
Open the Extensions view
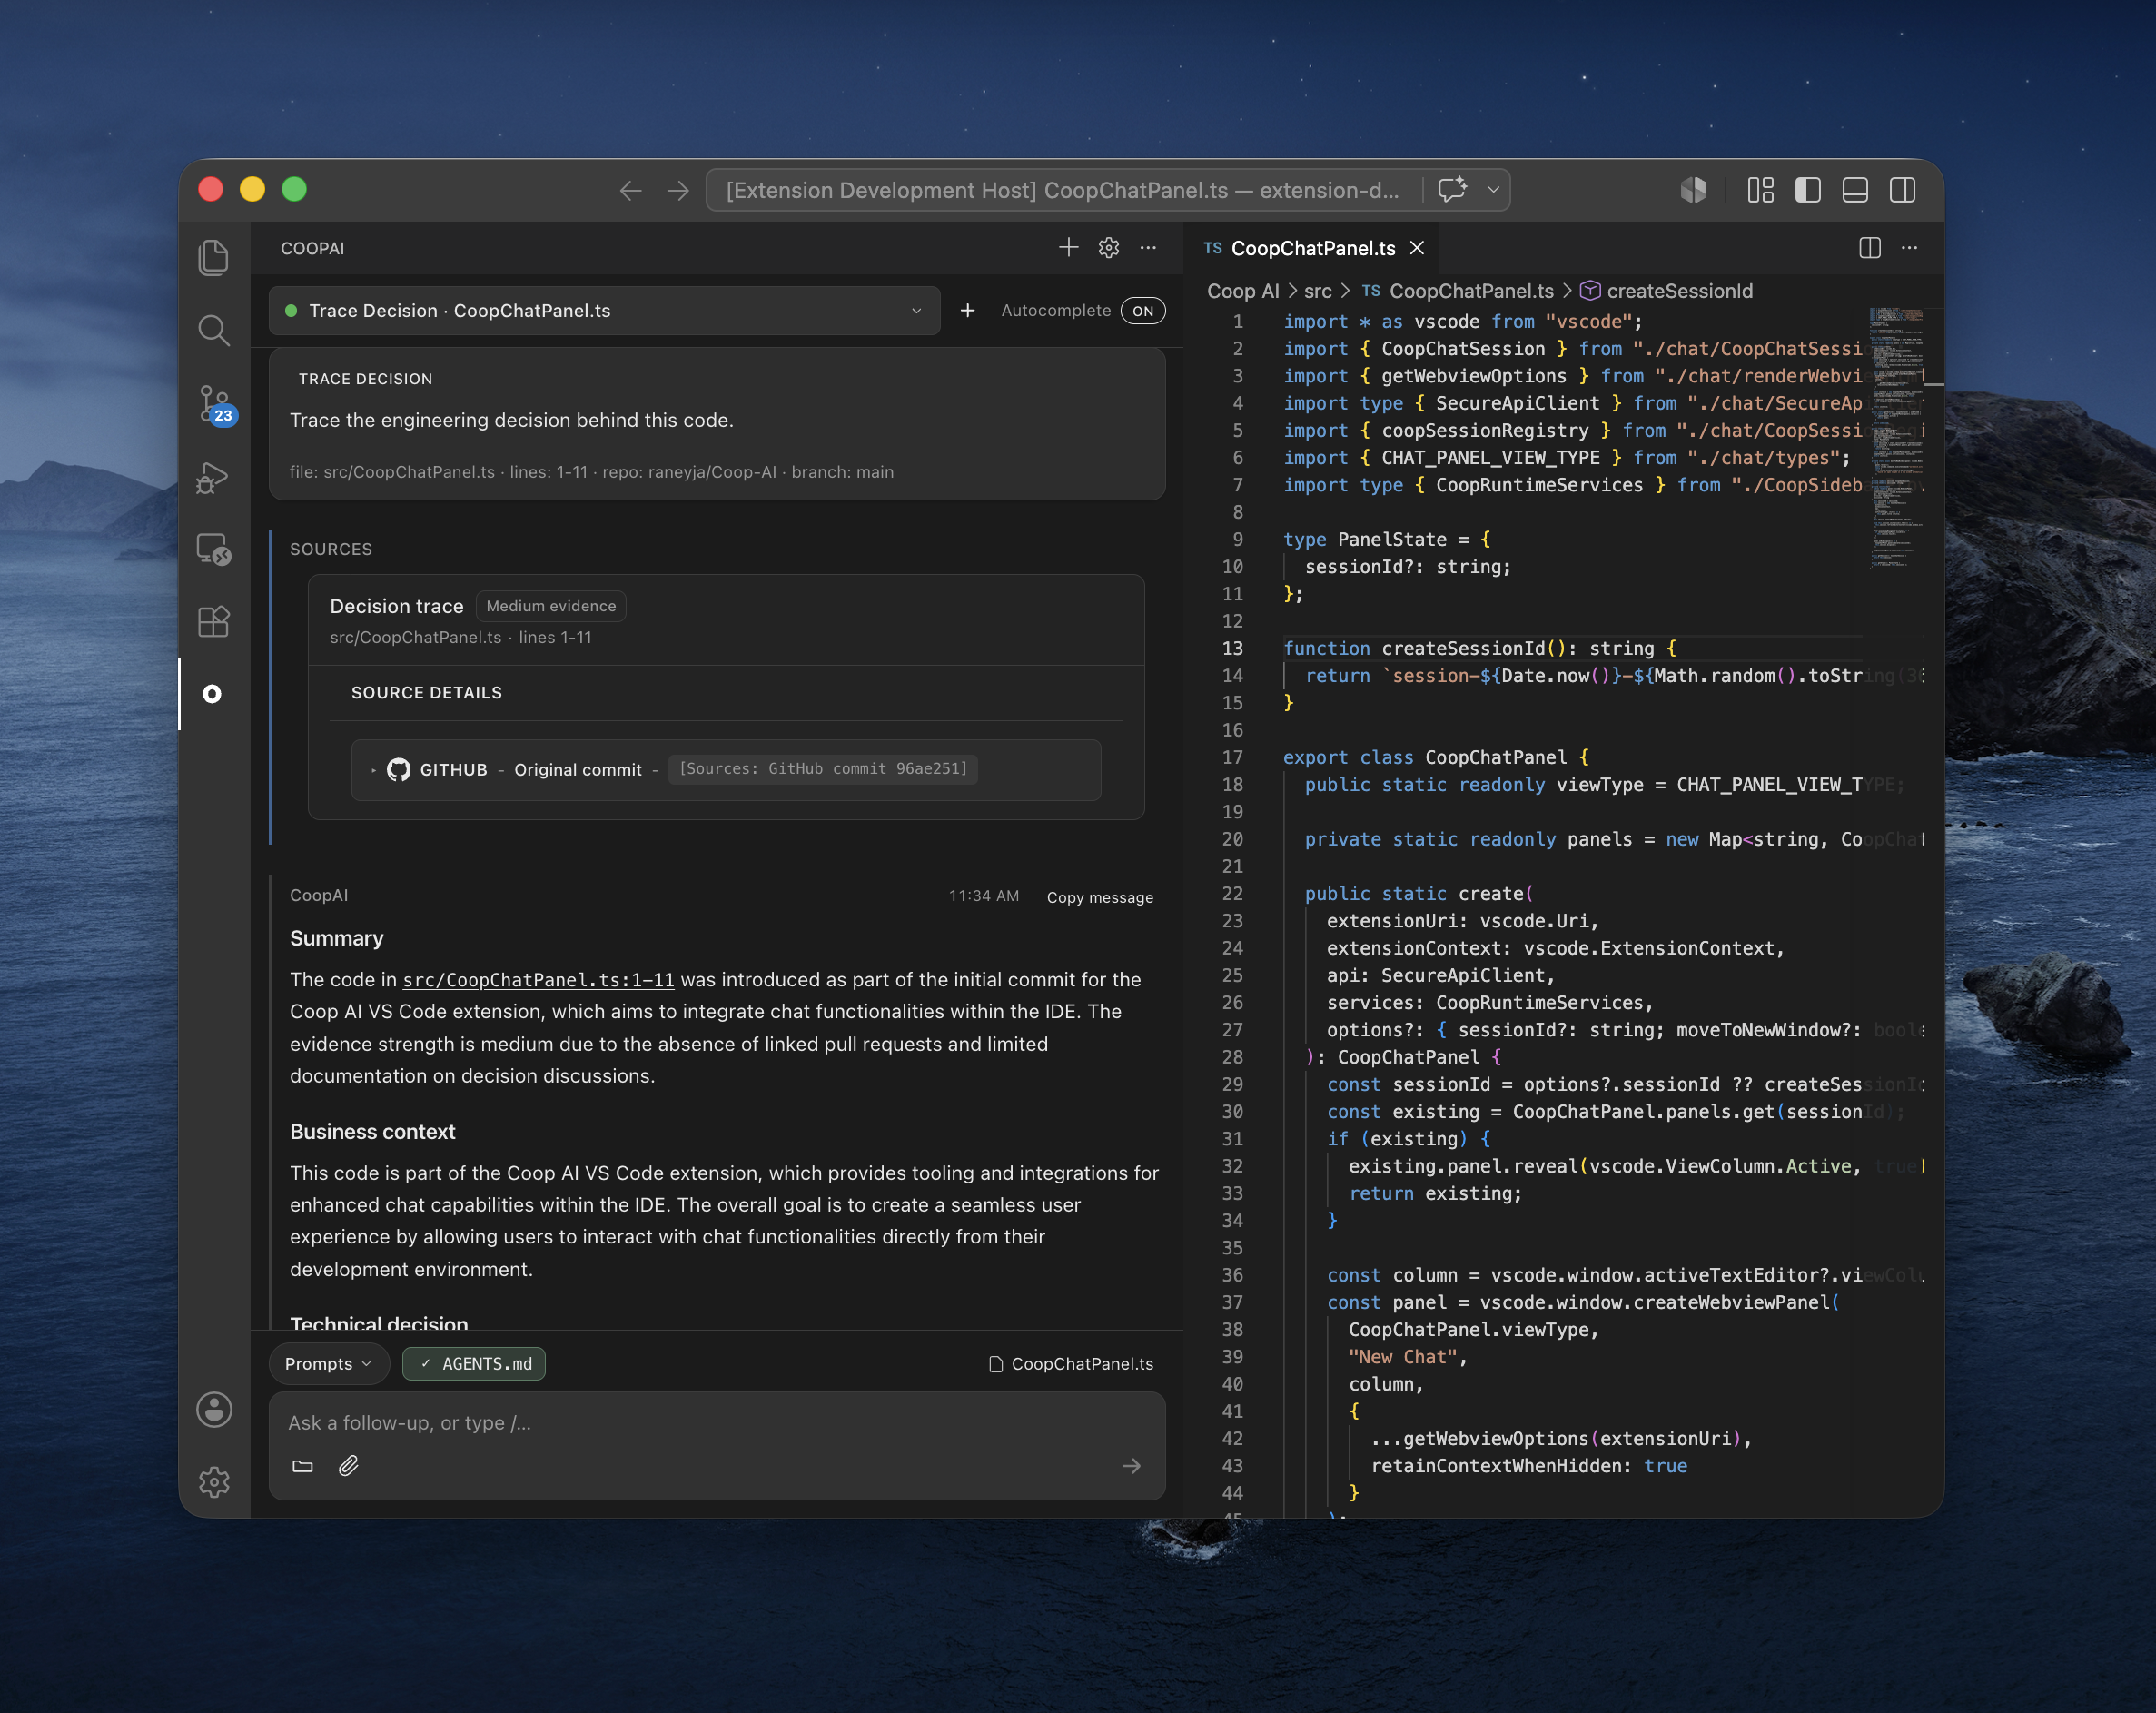213,621
